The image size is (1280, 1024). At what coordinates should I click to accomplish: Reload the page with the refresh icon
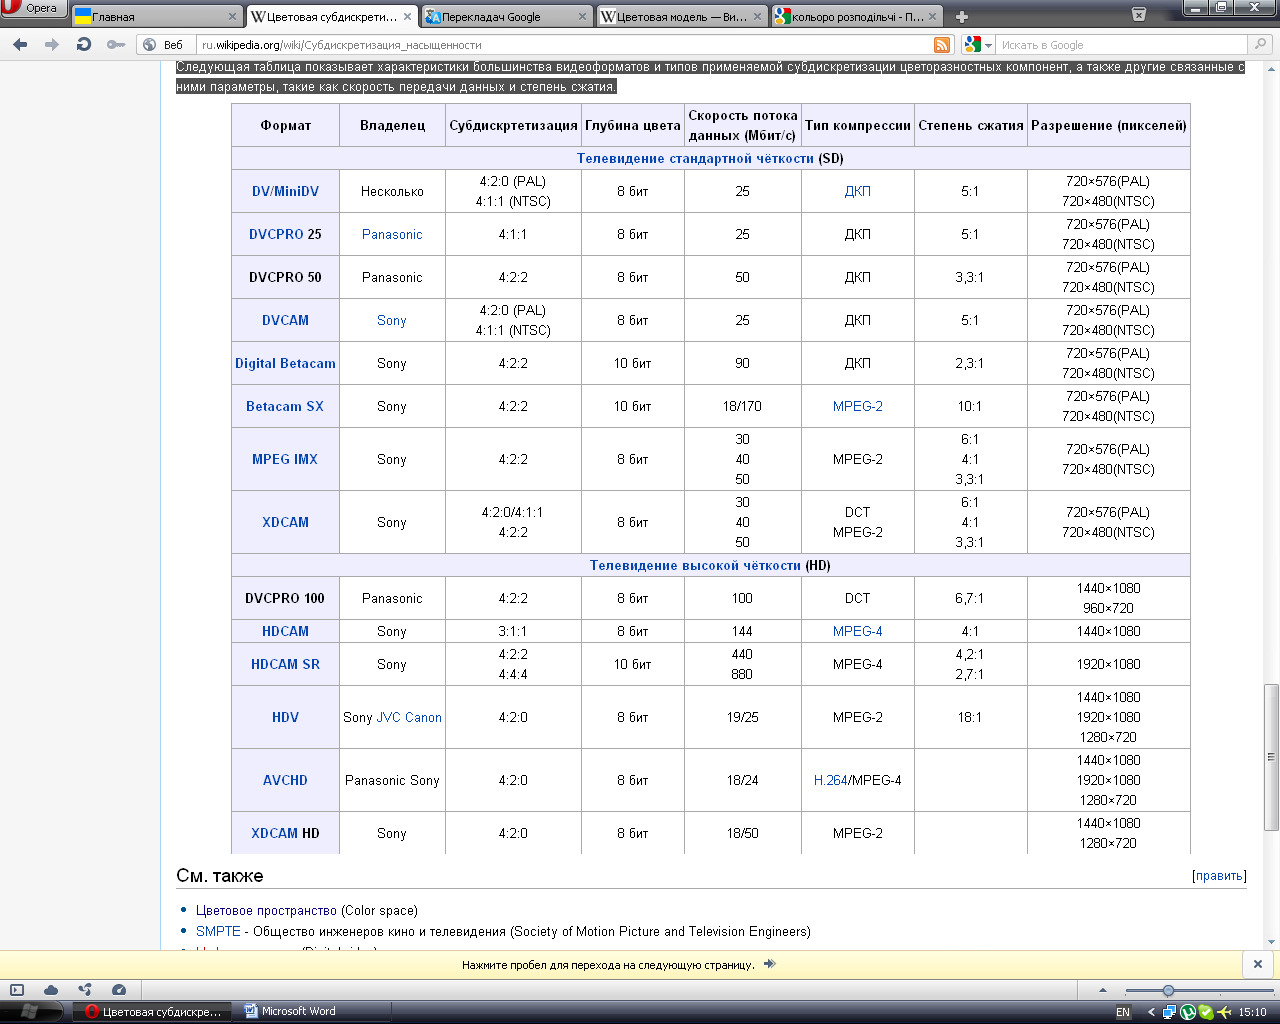84,45
